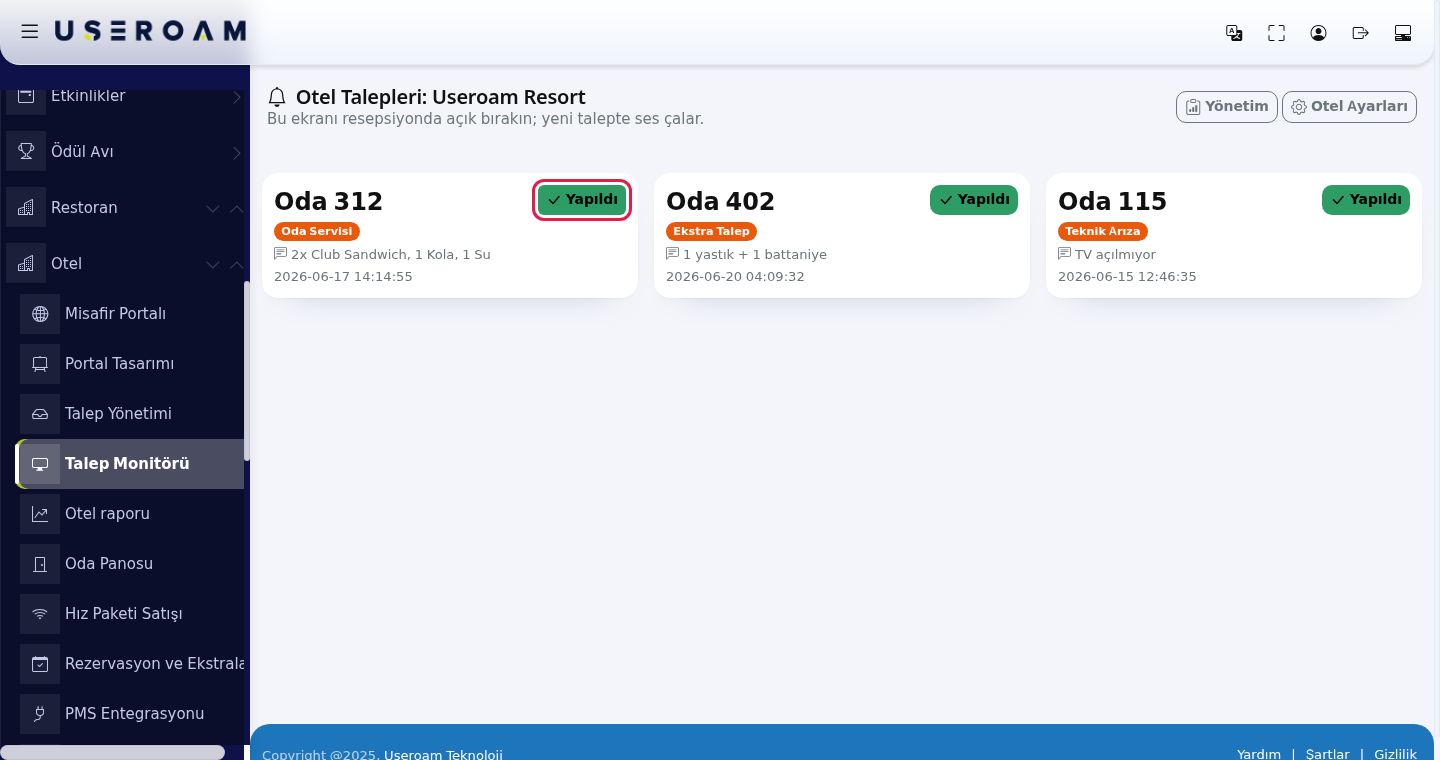Click the calendar icon for Rezervasyon ve Ekstralar
The width and height of the screenshot is (1440, 760).
(40, 664)
